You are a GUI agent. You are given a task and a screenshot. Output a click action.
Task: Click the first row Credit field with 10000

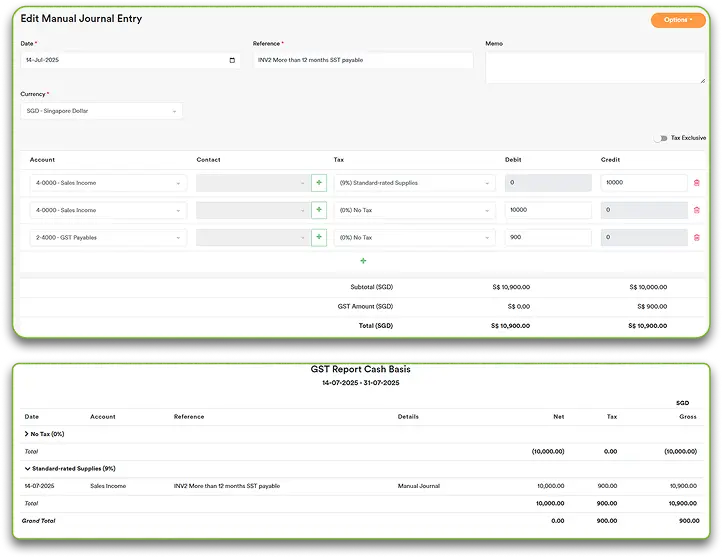point(643,183)
